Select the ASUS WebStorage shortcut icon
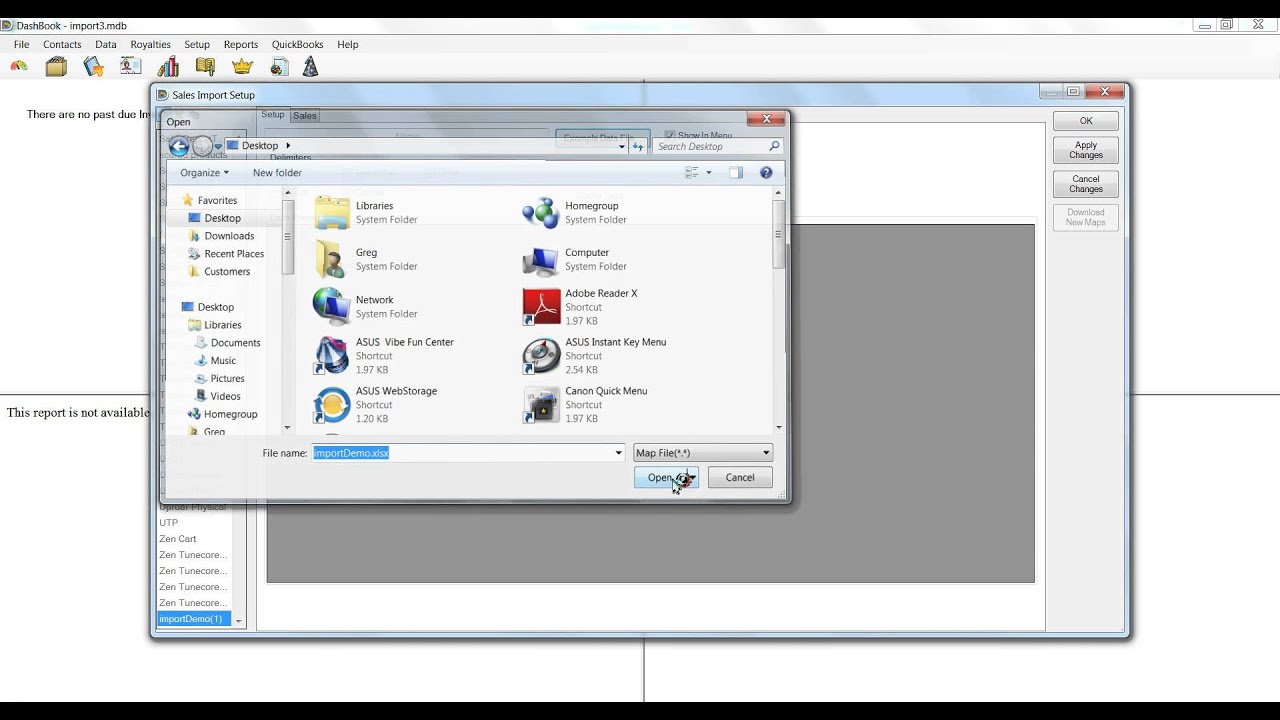This screenshot has height=720, width=1280. [332, 405]
